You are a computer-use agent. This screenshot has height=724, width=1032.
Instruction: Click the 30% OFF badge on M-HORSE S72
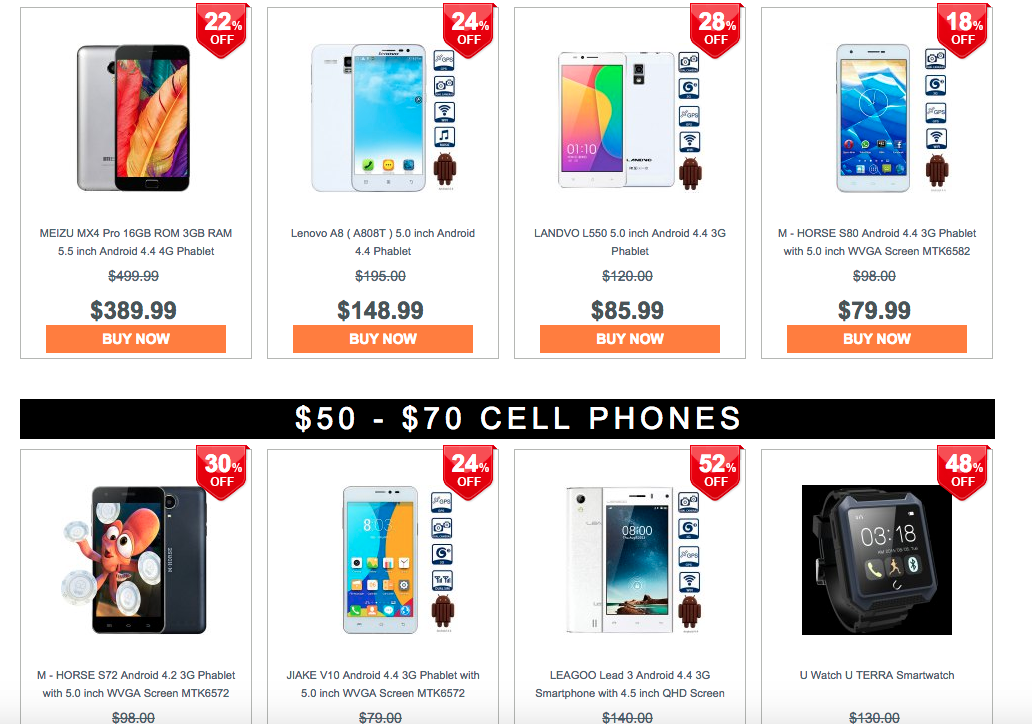(222, 473)
